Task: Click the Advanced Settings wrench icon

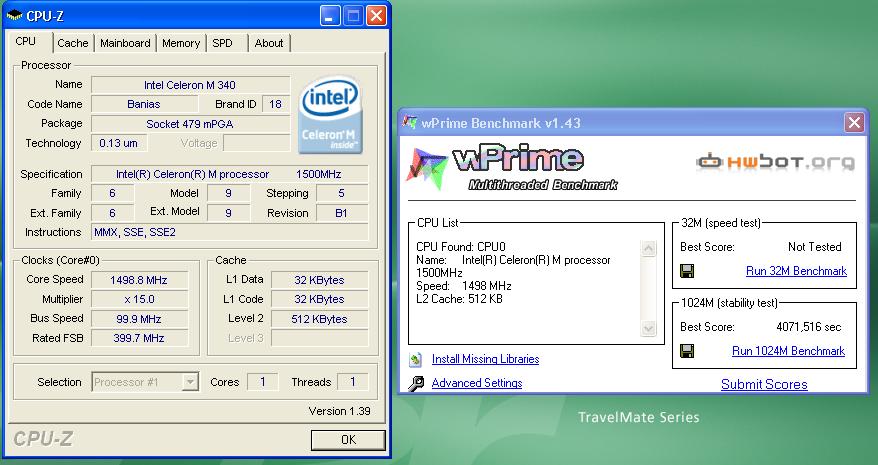Action: coord(415,383)
